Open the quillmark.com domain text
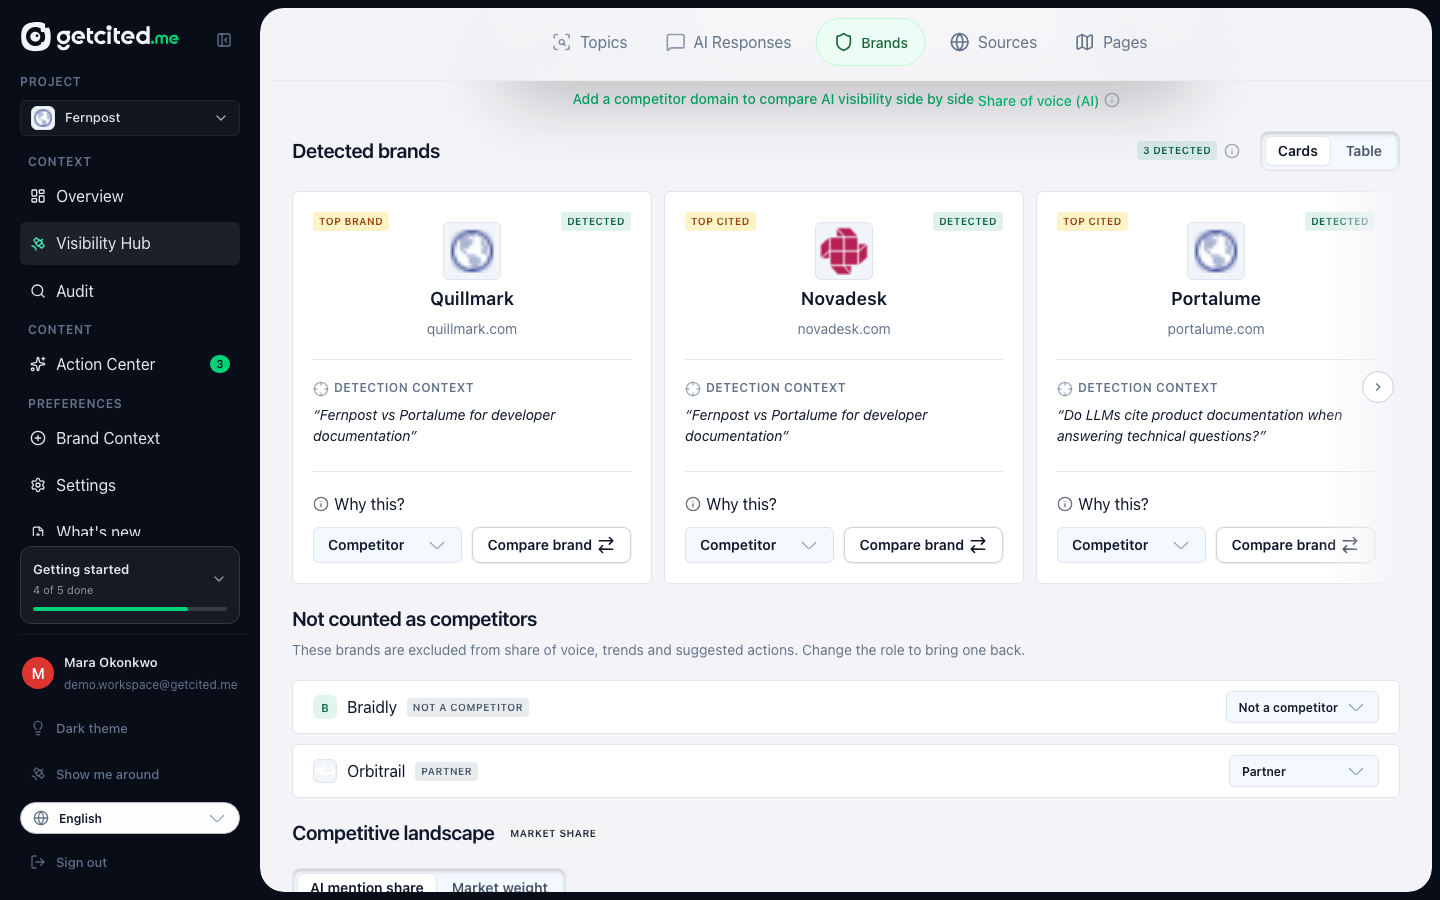Image resolution: width=1440 pixels, height=900 pixels. tap(472, 329)
